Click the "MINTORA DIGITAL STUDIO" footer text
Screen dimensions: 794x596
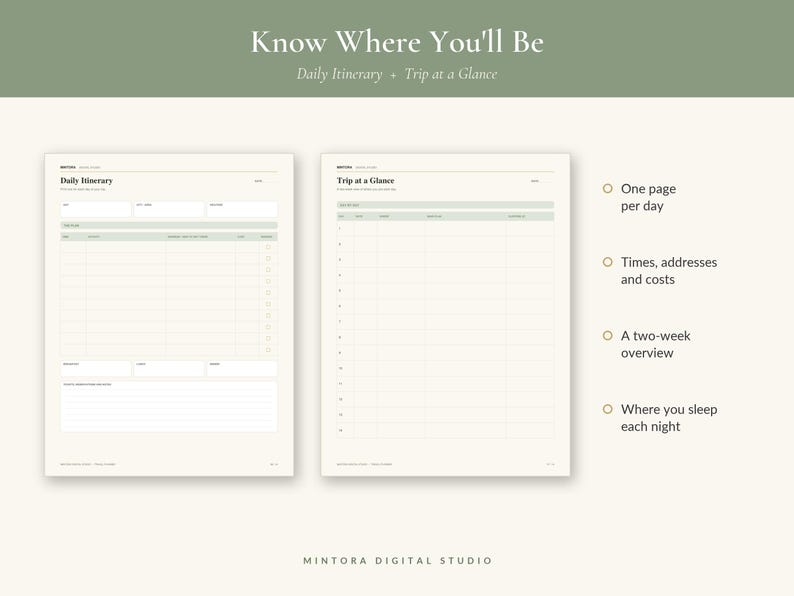click(398, 561)
